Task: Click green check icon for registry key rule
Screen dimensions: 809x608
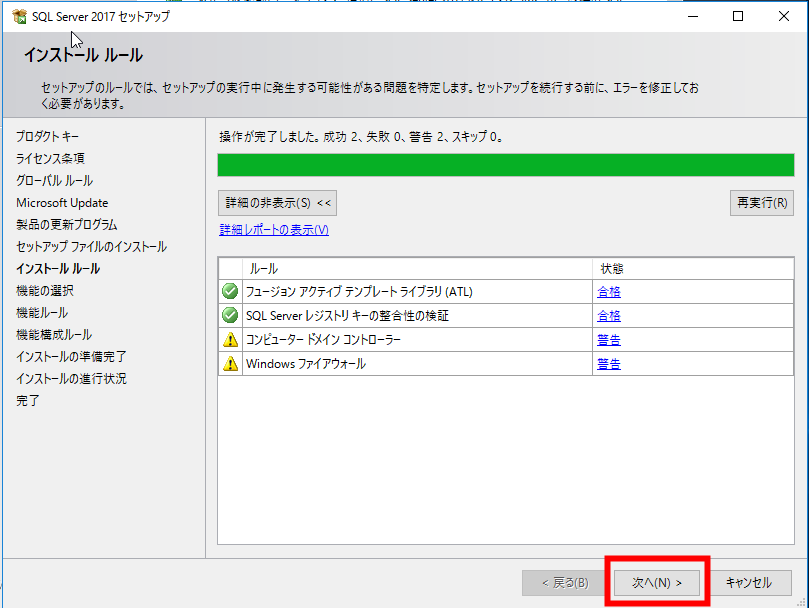Action: coord(230,315)
